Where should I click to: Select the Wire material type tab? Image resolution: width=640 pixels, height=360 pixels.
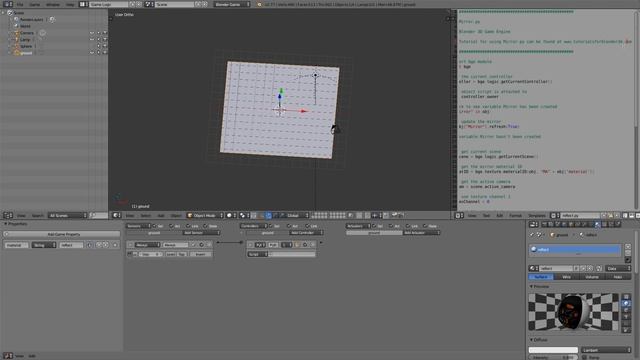pos(567,277)
